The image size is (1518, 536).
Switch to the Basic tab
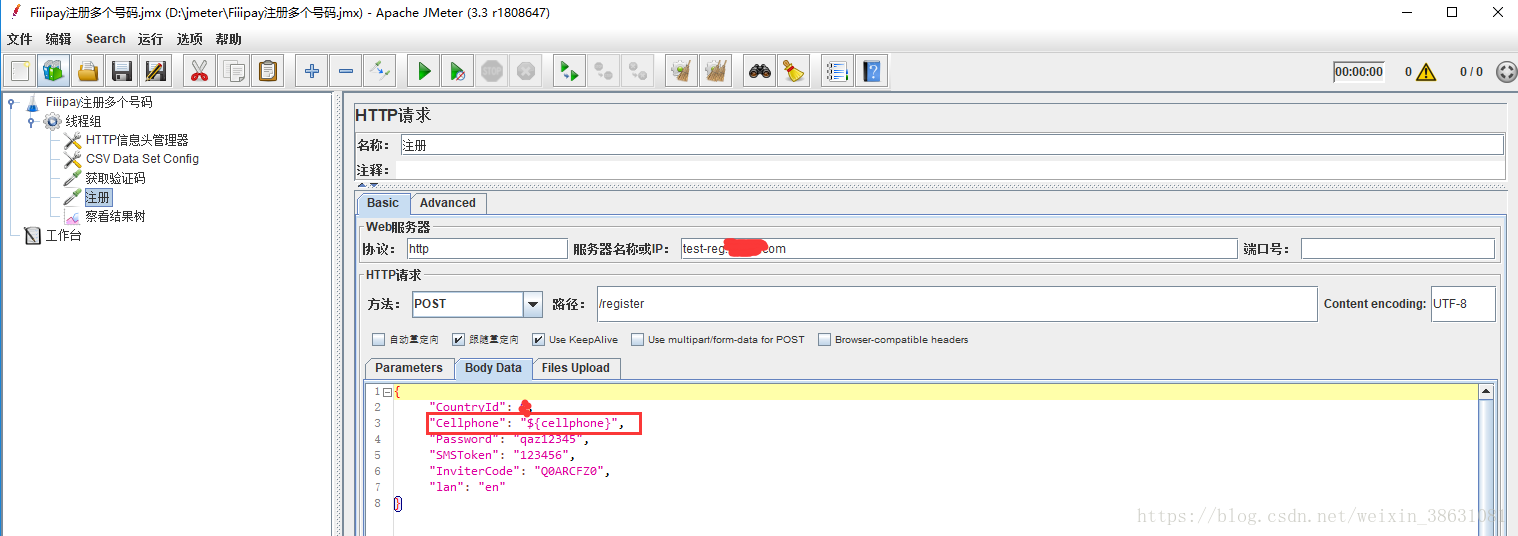pyautogui.click(x=383, y=203)
